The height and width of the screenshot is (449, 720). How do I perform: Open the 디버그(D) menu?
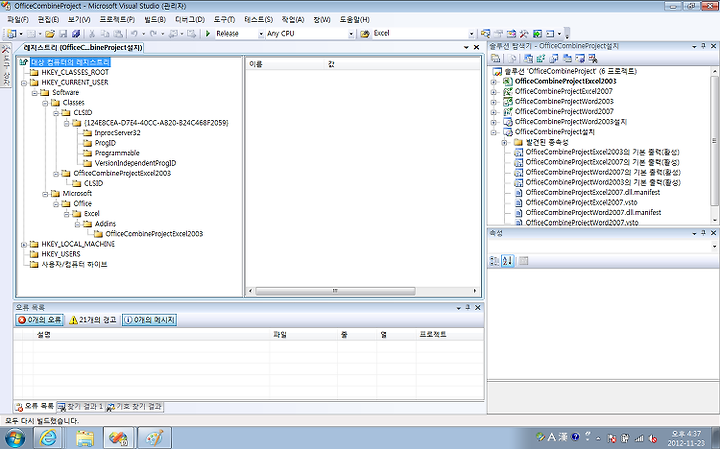coord(190,19)
